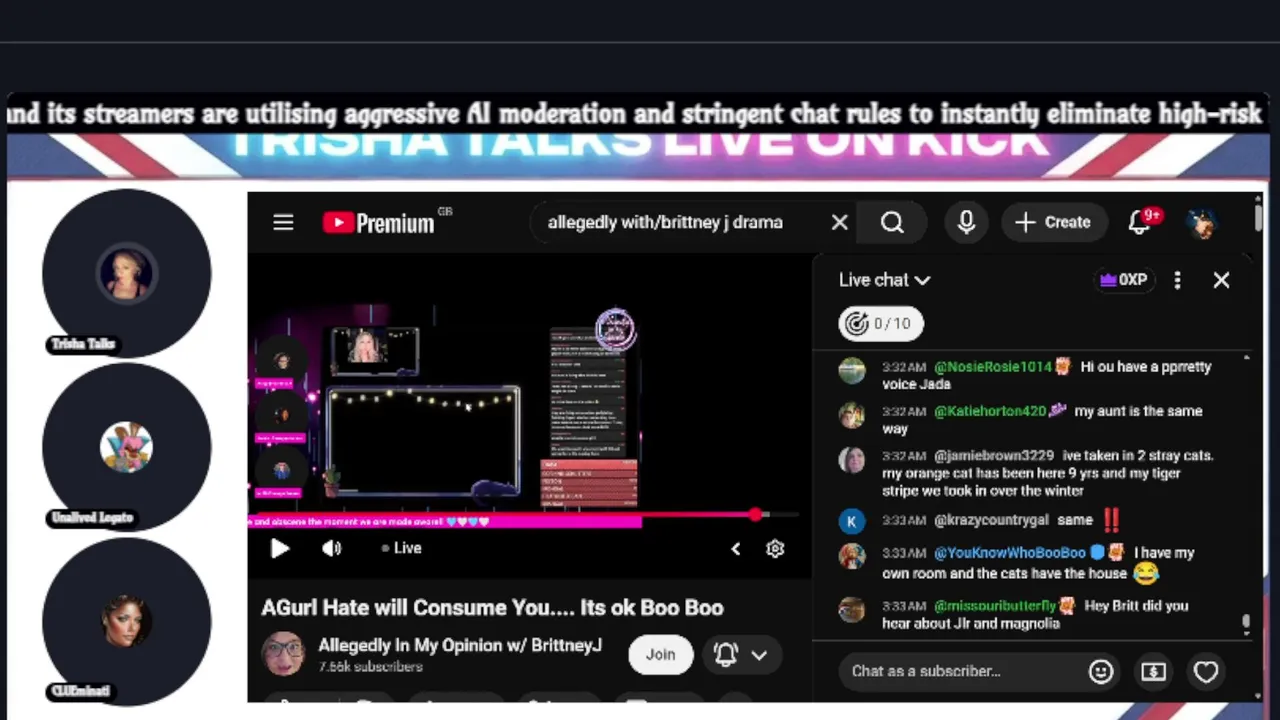Open Allegedly In My Opinion w/ BrittneyJ channel

pyautogui.click(x=460, y=645)
